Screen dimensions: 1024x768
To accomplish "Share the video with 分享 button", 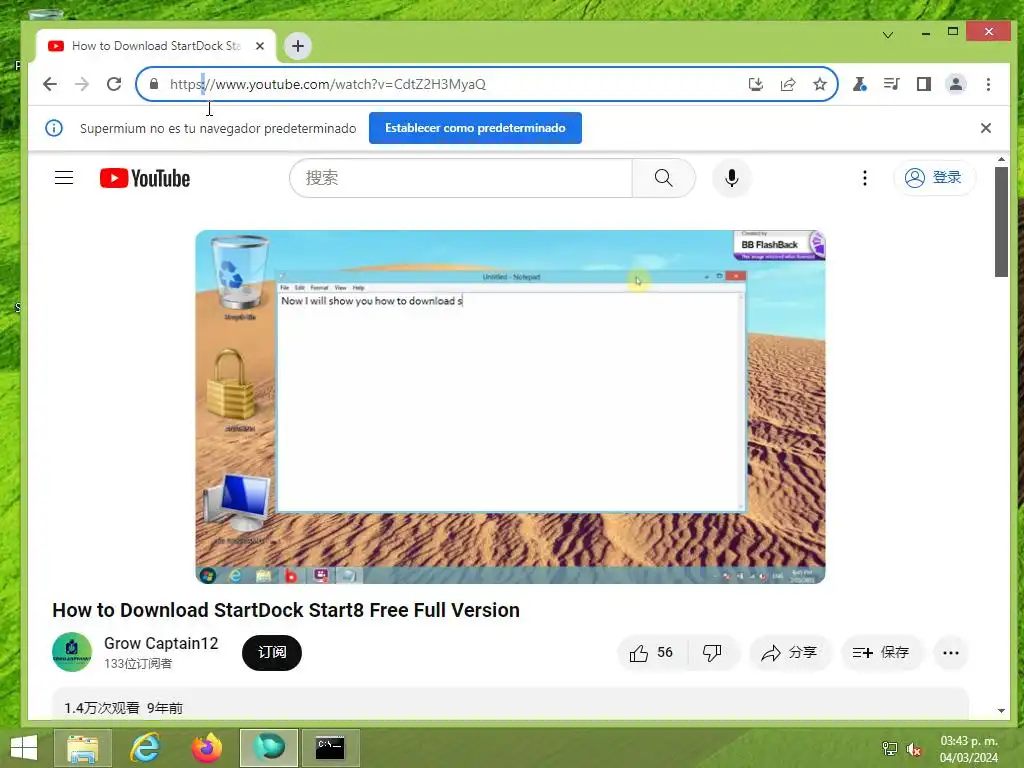I will click(790, 652).
